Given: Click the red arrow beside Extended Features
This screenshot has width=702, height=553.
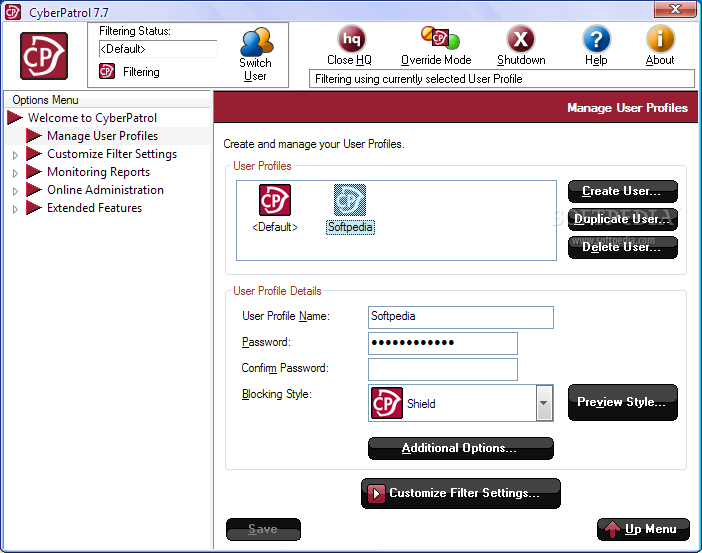Looking at the screenshot, I should click(34, 208).
